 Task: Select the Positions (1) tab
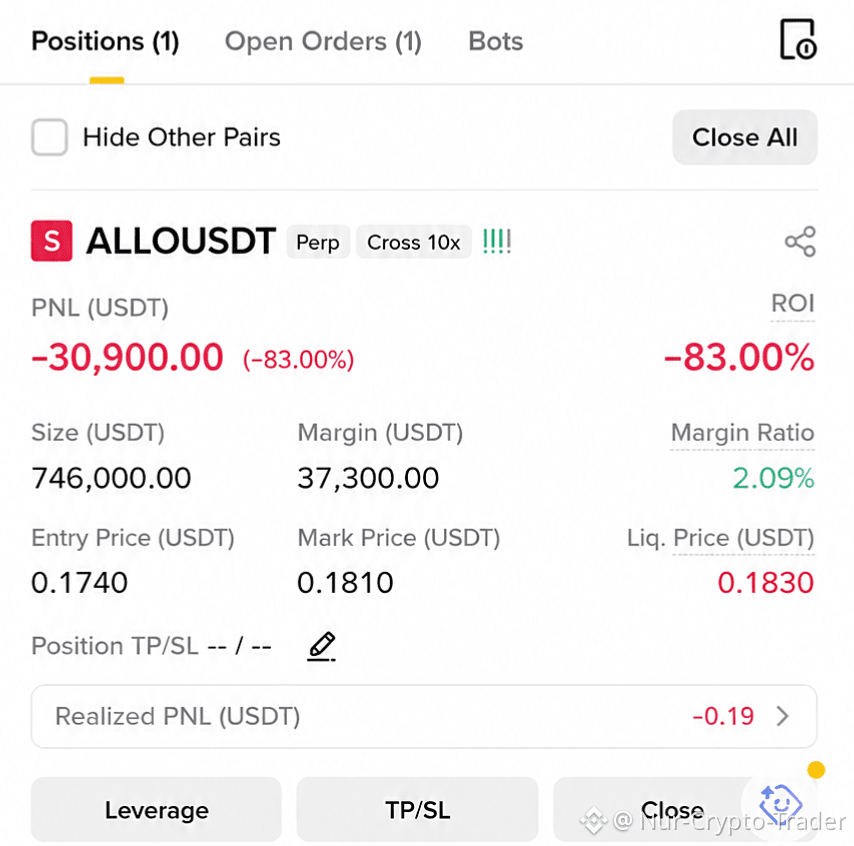click(x=105, y=41)
